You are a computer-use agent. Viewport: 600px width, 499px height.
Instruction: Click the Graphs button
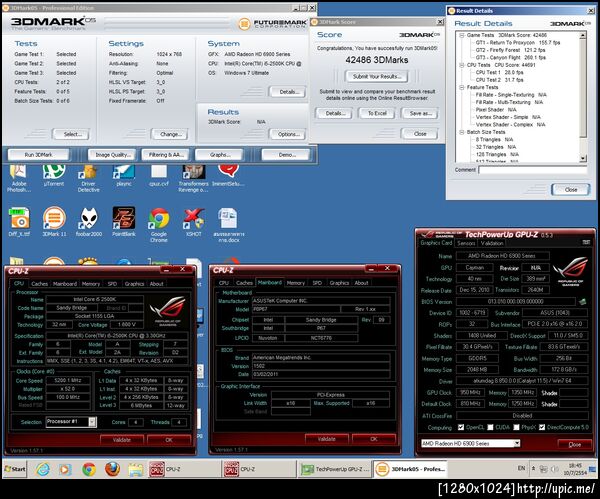220,155
